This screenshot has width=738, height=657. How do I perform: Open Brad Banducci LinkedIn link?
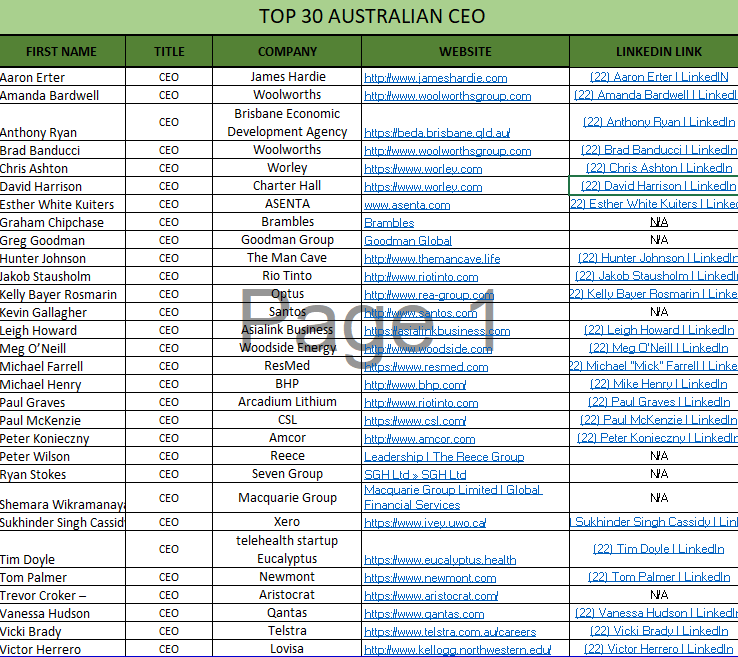[x=659, y=150]
